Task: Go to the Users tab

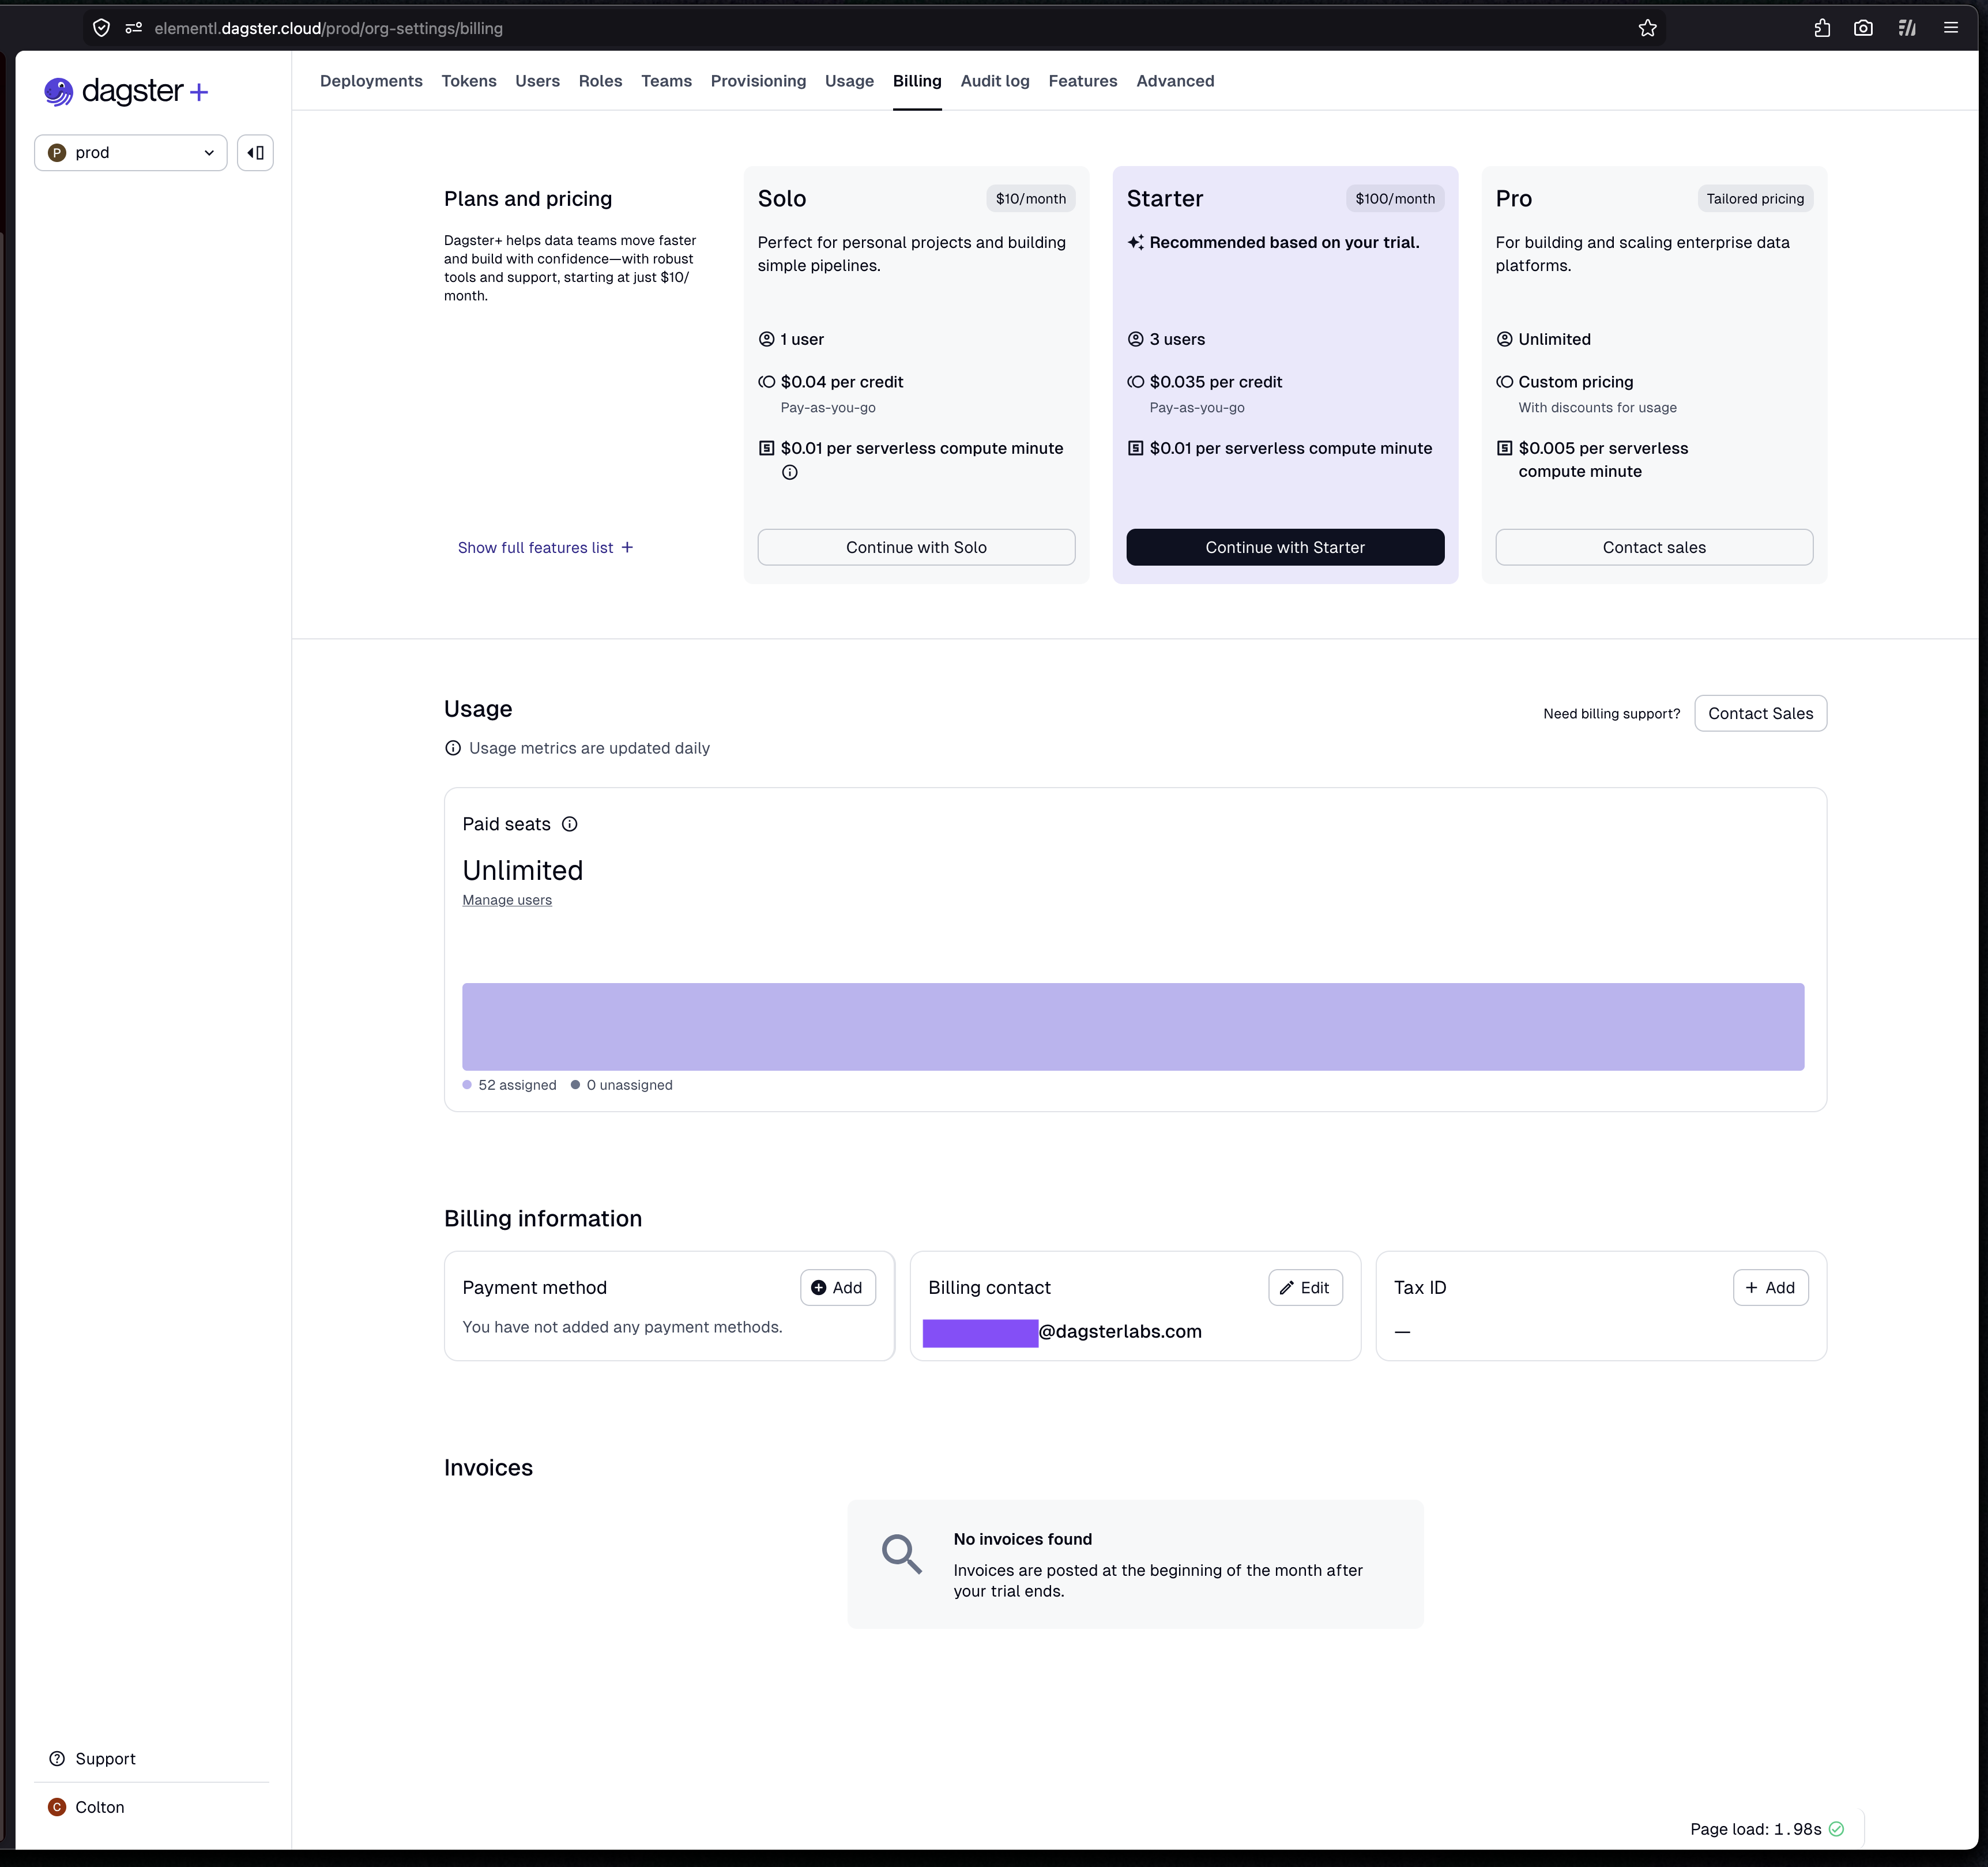Action: [x=537, y=81]
